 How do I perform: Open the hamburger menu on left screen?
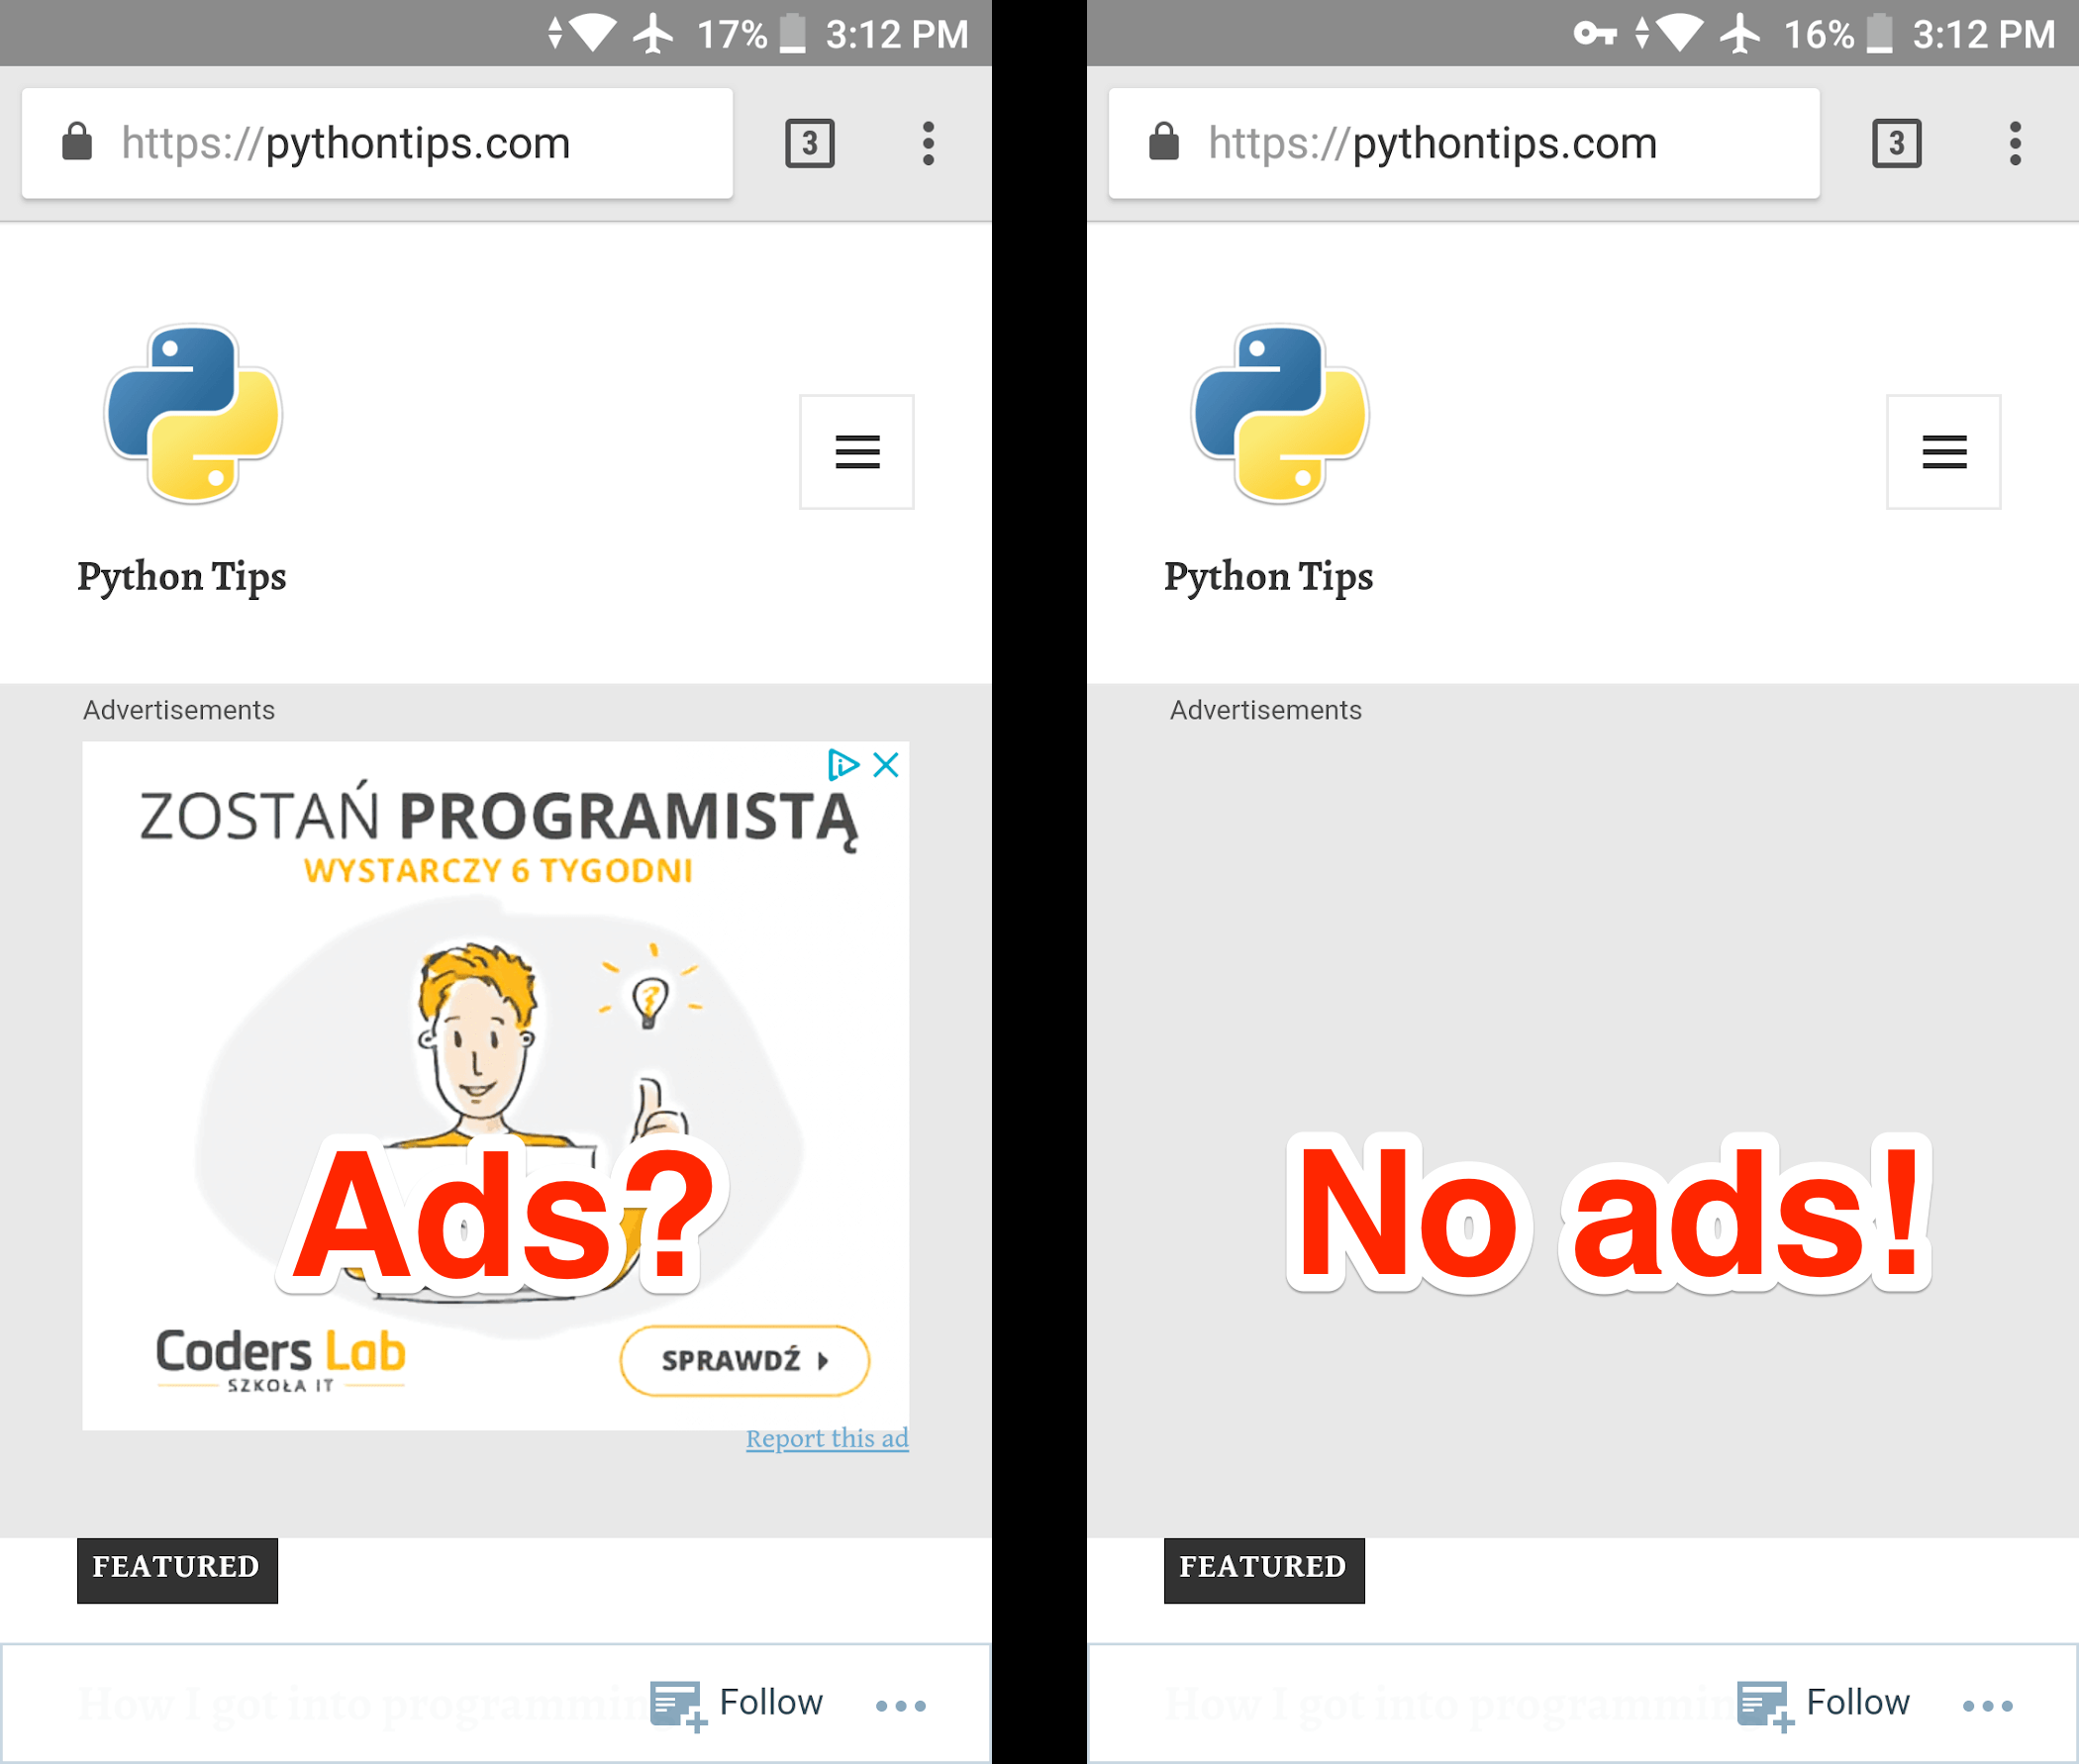(x=855, y=451)
